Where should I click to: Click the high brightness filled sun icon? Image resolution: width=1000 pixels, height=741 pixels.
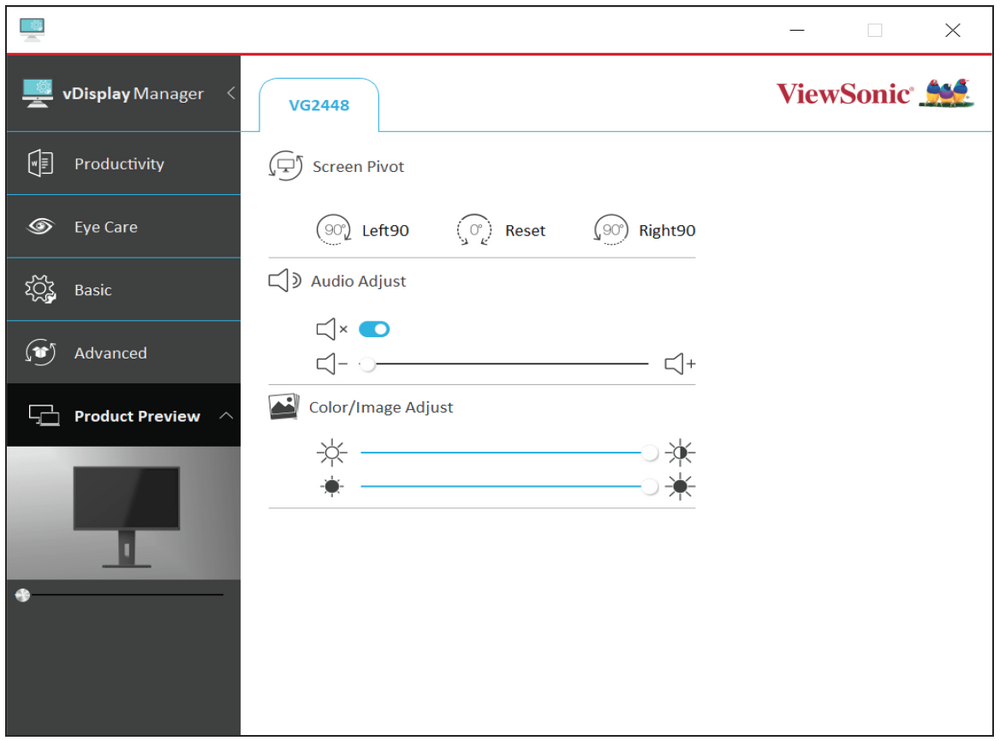(x=680, y=487)
